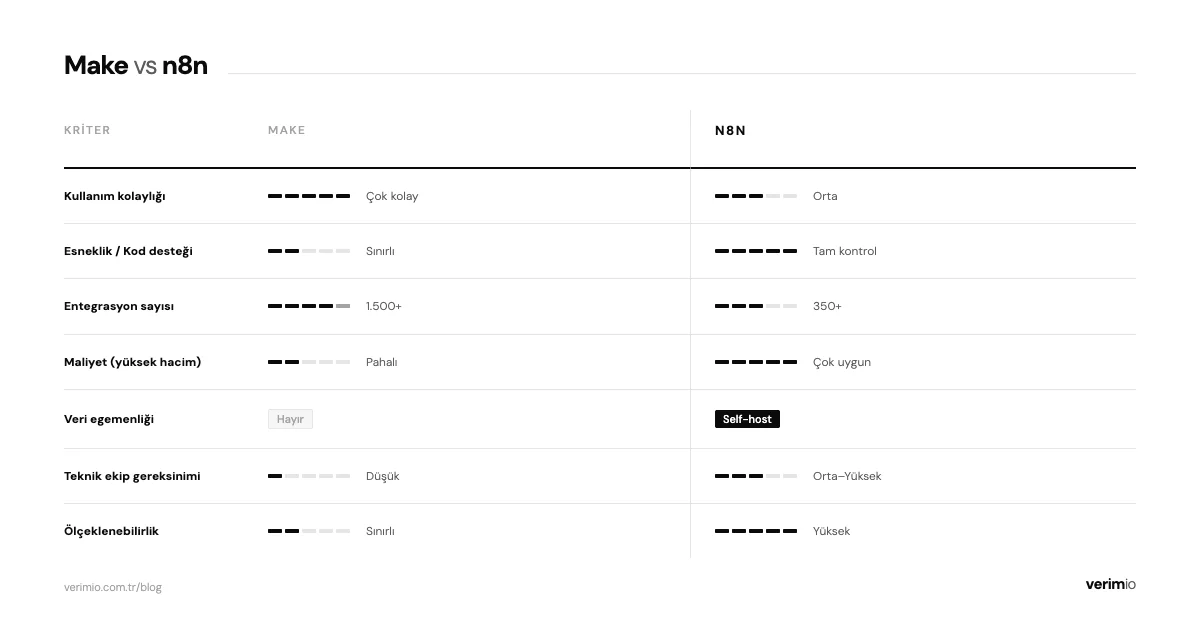Click the Make integration count rating bar

309,306
